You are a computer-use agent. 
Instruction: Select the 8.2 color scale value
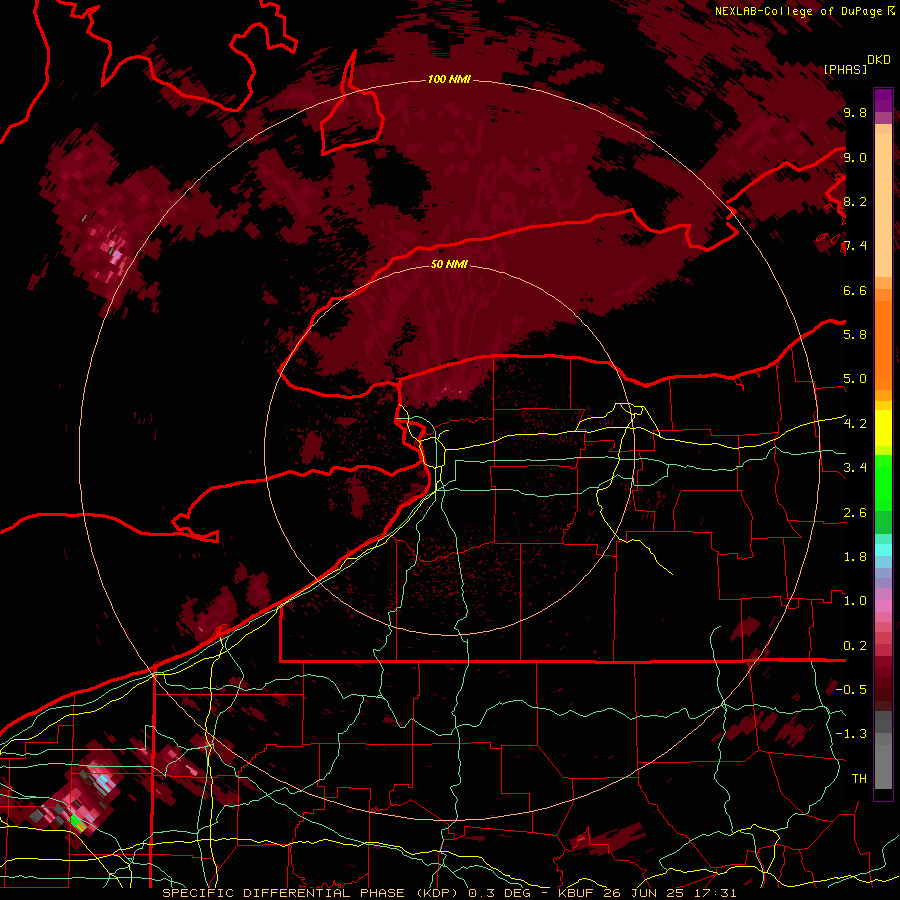click(x=855, y=201)
